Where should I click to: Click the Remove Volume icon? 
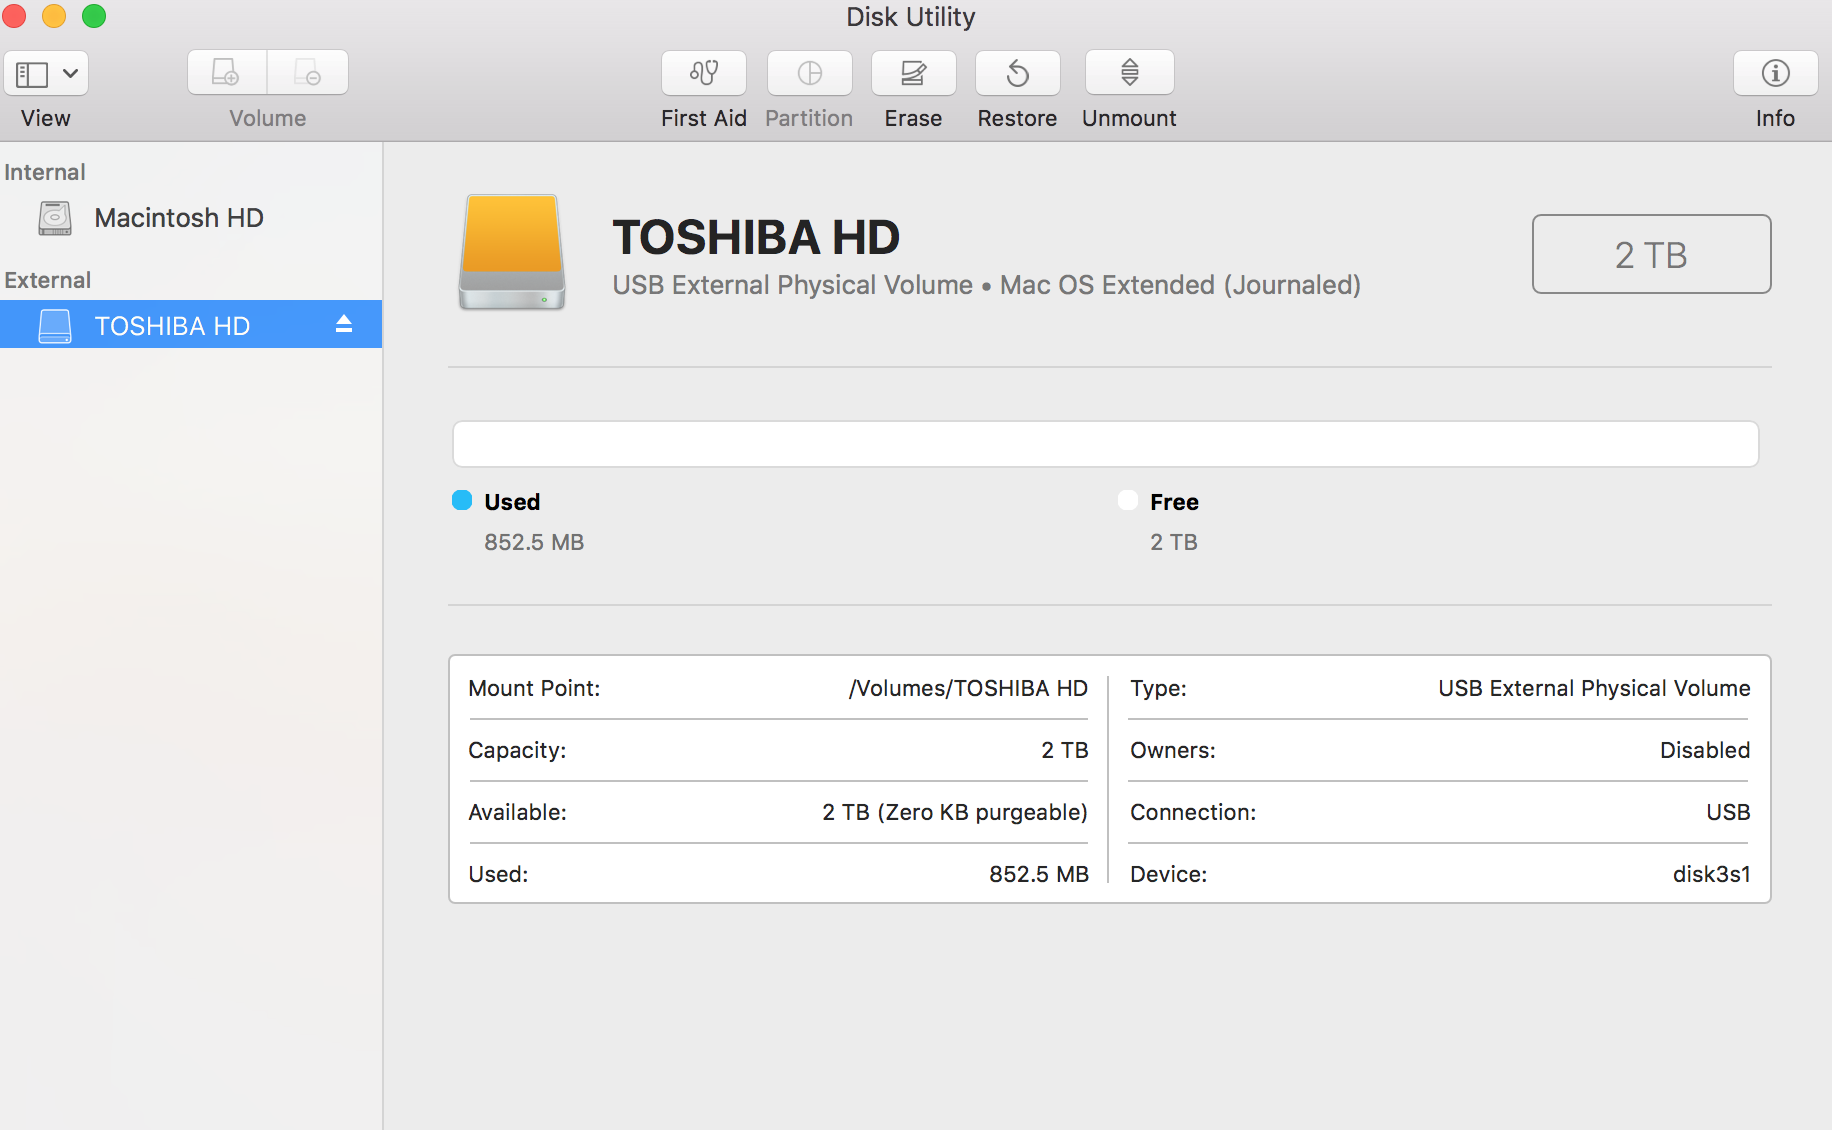pyautogui.click(x=308, y=73)
